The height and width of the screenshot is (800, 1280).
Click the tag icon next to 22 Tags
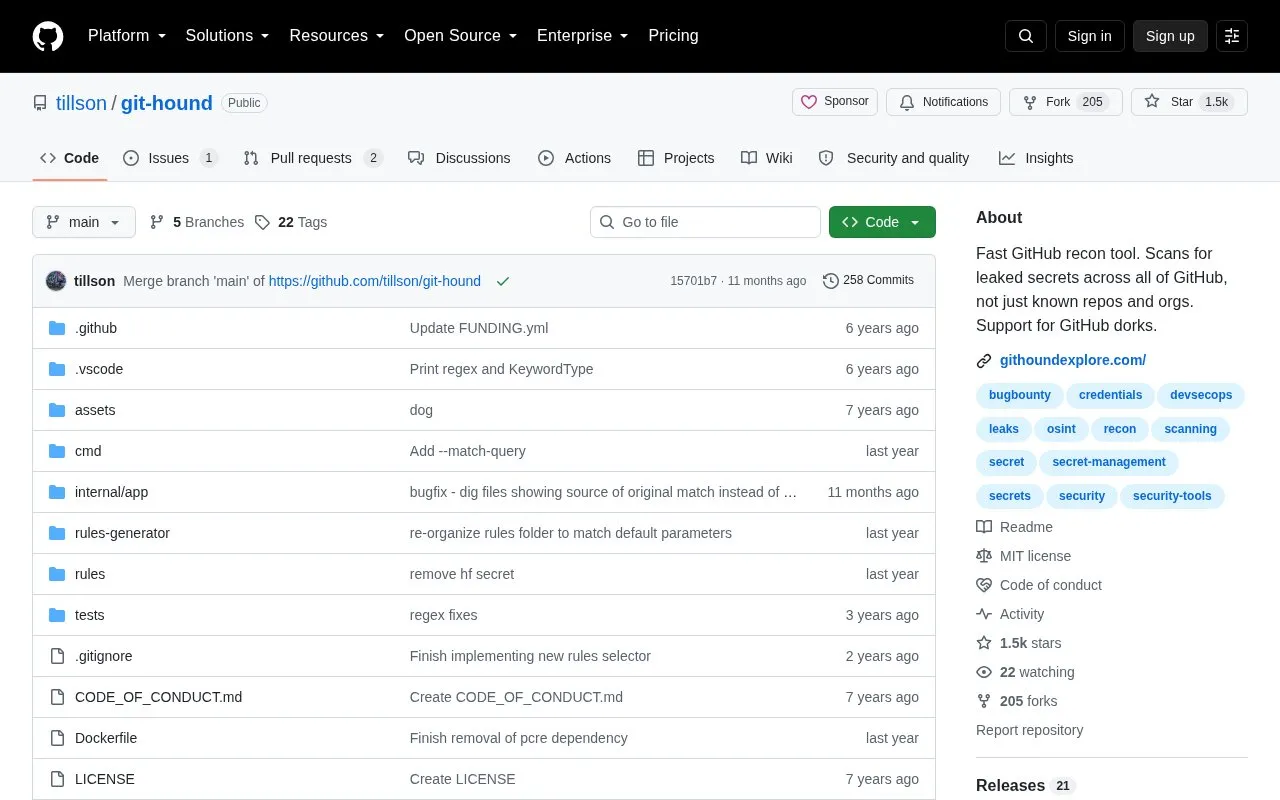(x=262, y=222)
